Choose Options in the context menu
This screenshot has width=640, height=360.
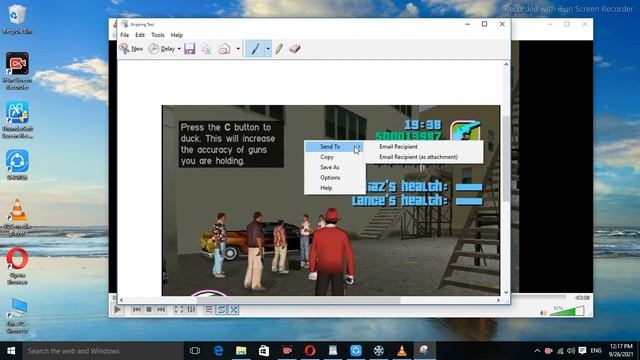pyautogui.click(x=335, y=178)
